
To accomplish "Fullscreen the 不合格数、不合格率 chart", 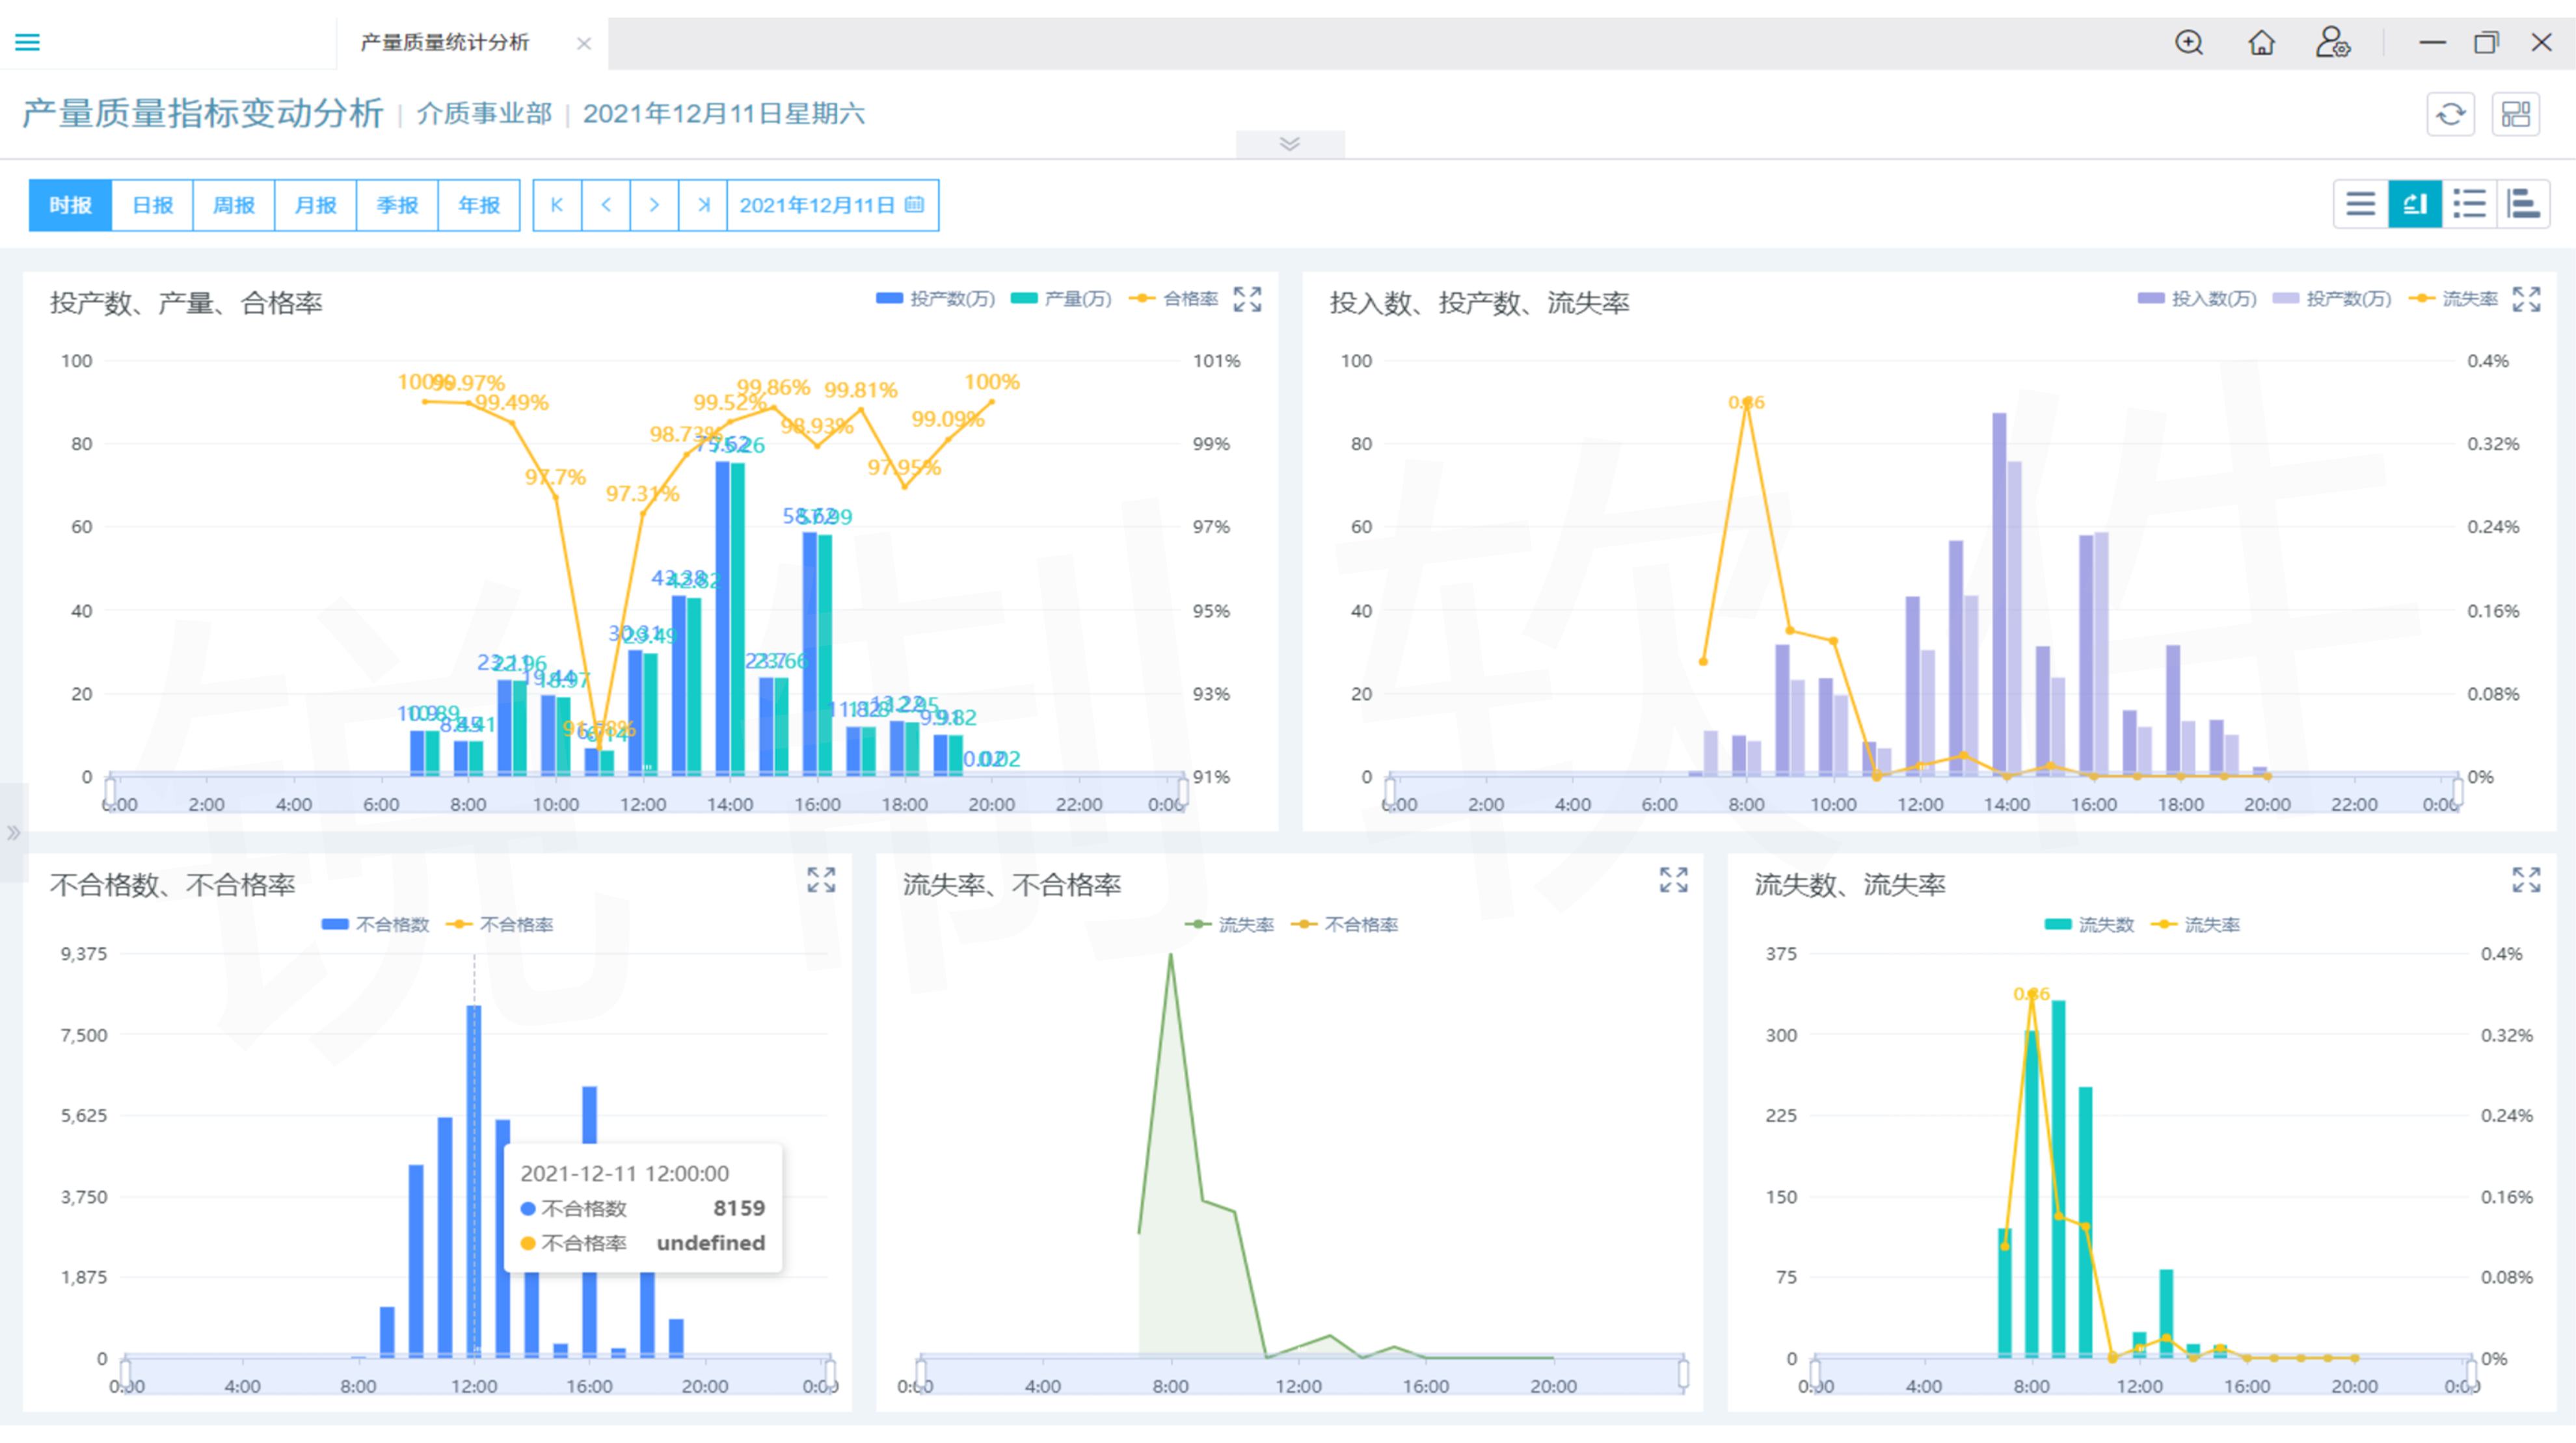I will (821, 880).
